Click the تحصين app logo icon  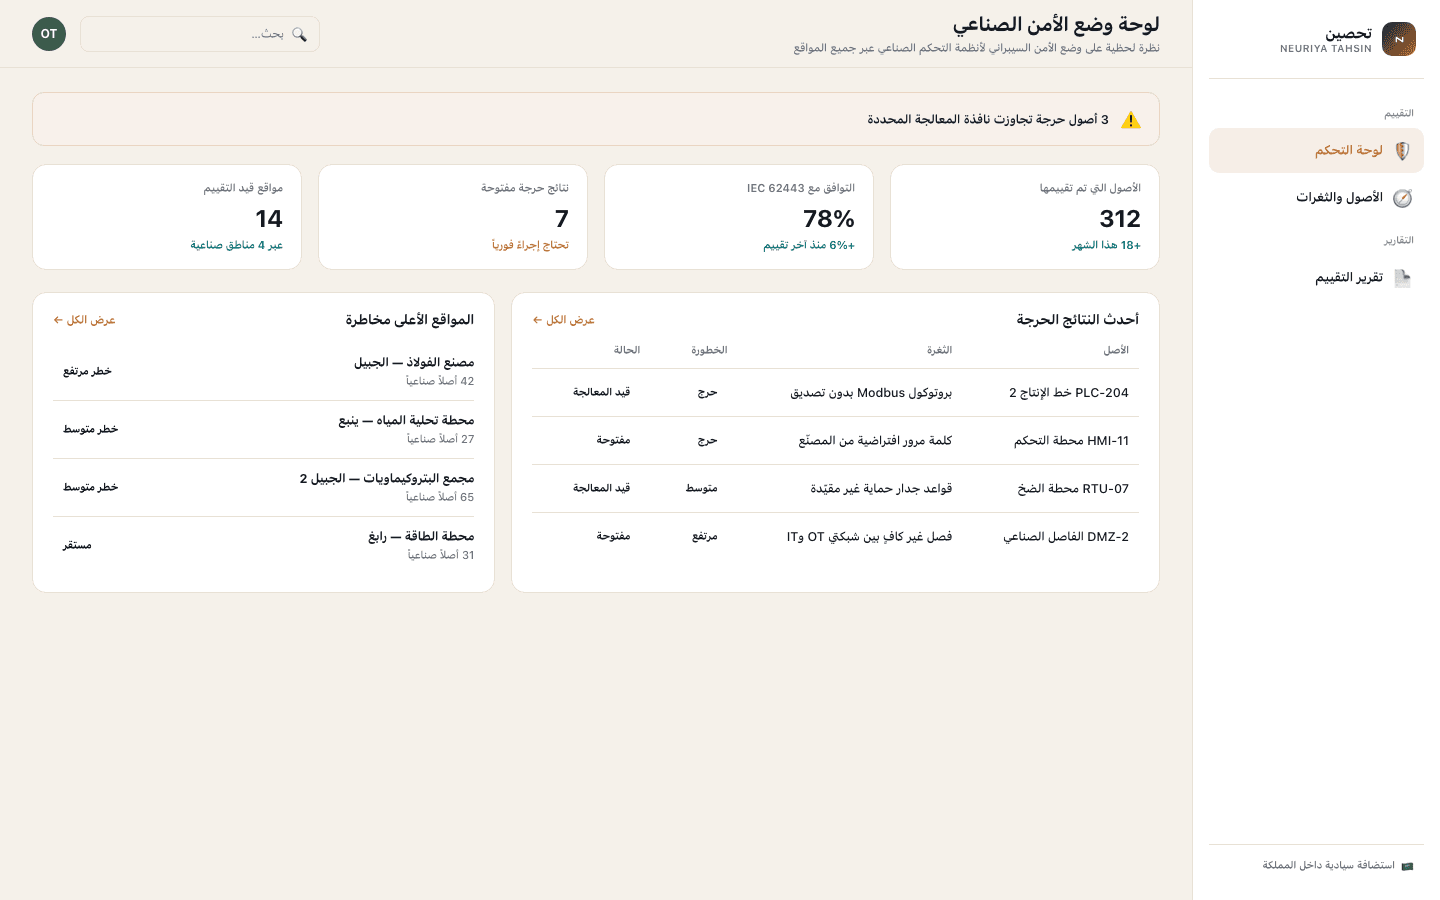tap(1399, 39)
